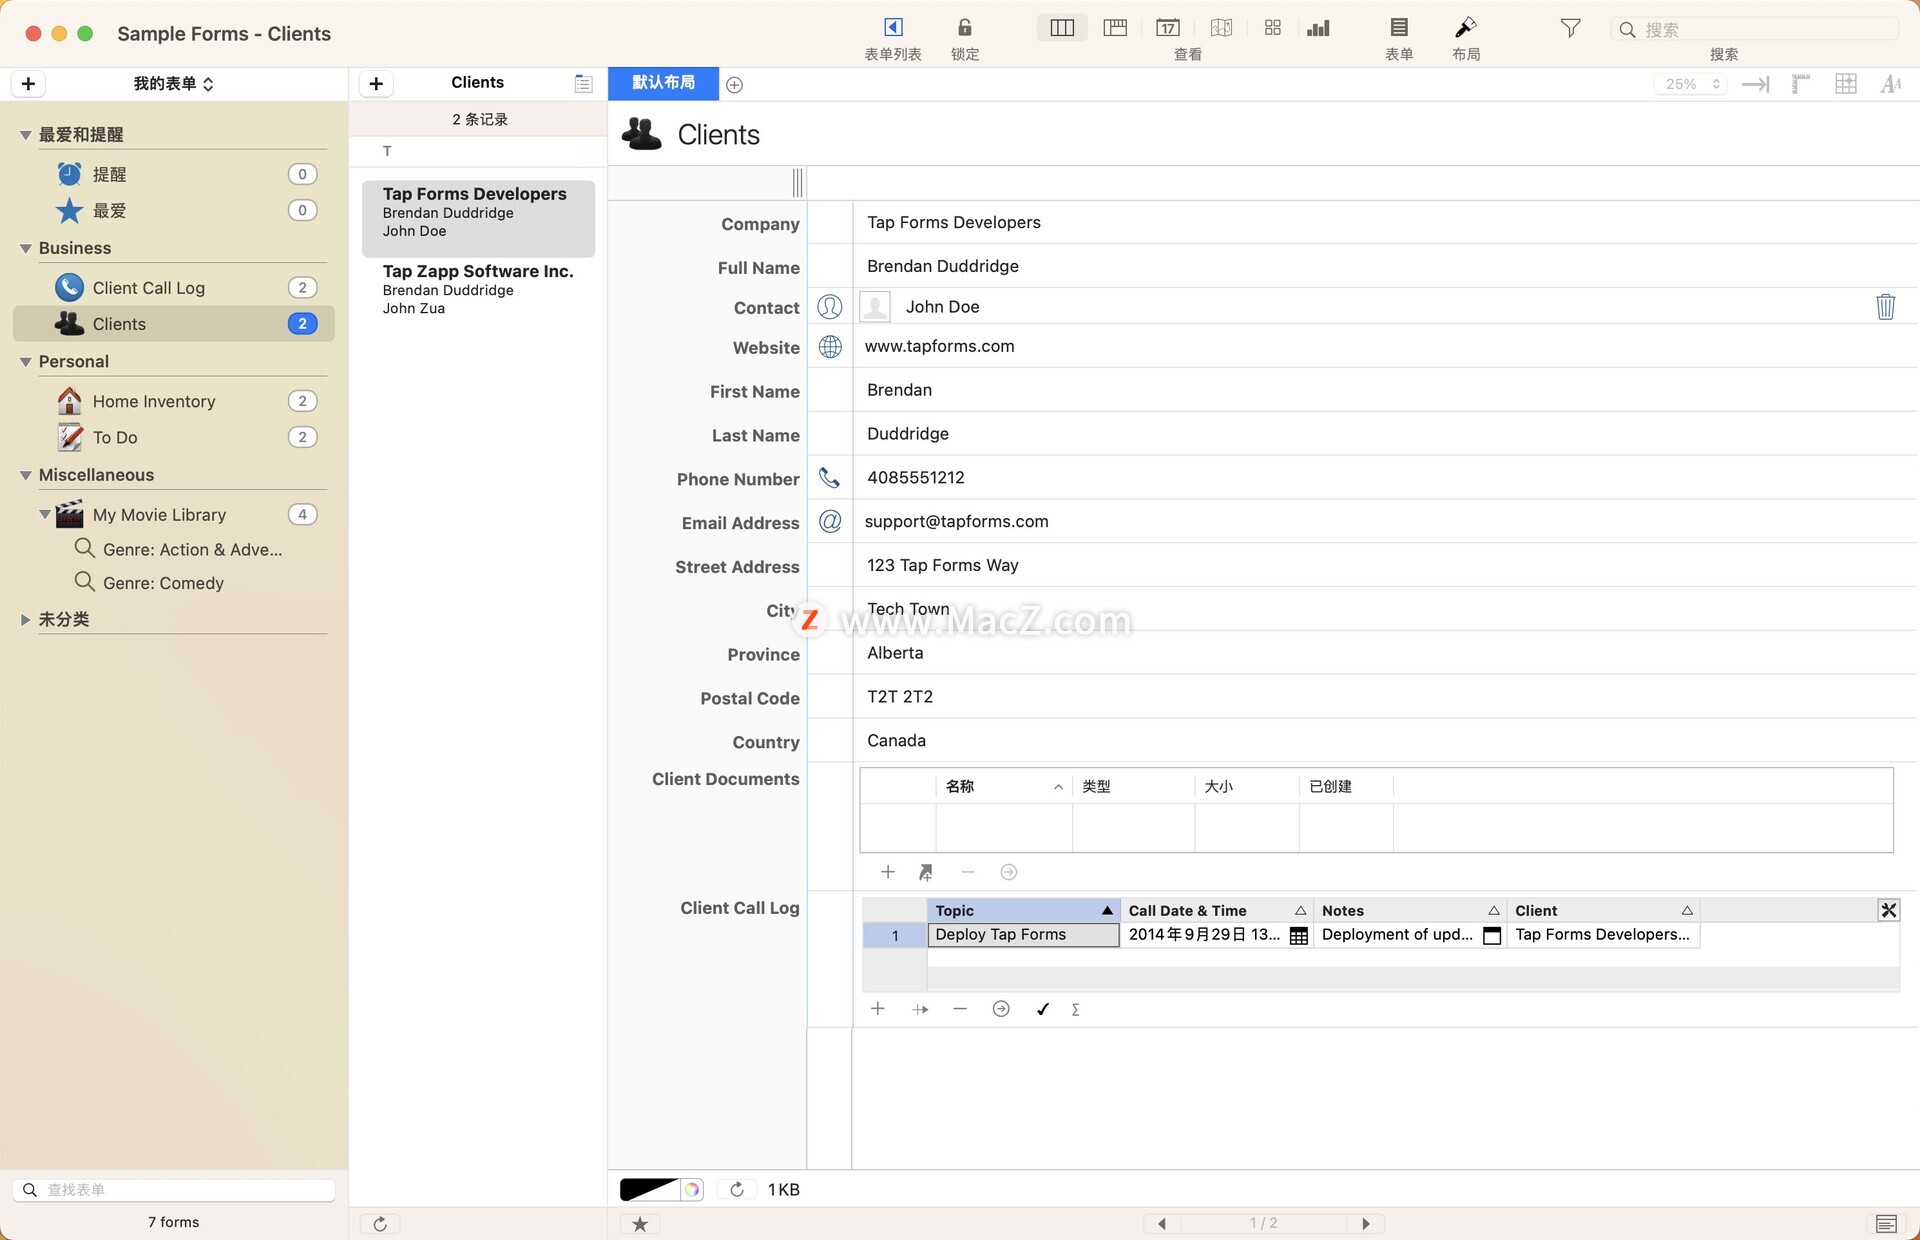Screen dimensions: 1920x1240
Task: Collapse My Movie Library saved searches
Action: tap(45, 514)
